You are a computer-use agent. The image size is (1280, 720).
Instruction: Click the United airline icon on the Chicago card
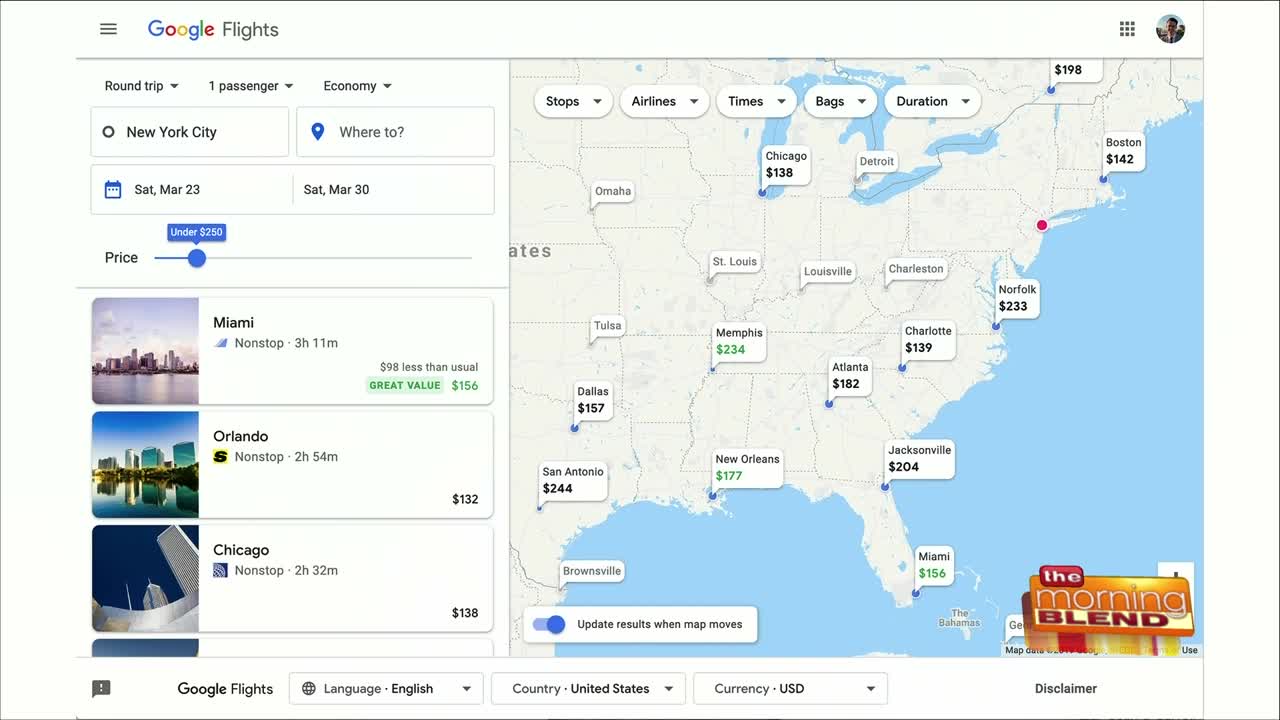point(221,570)
